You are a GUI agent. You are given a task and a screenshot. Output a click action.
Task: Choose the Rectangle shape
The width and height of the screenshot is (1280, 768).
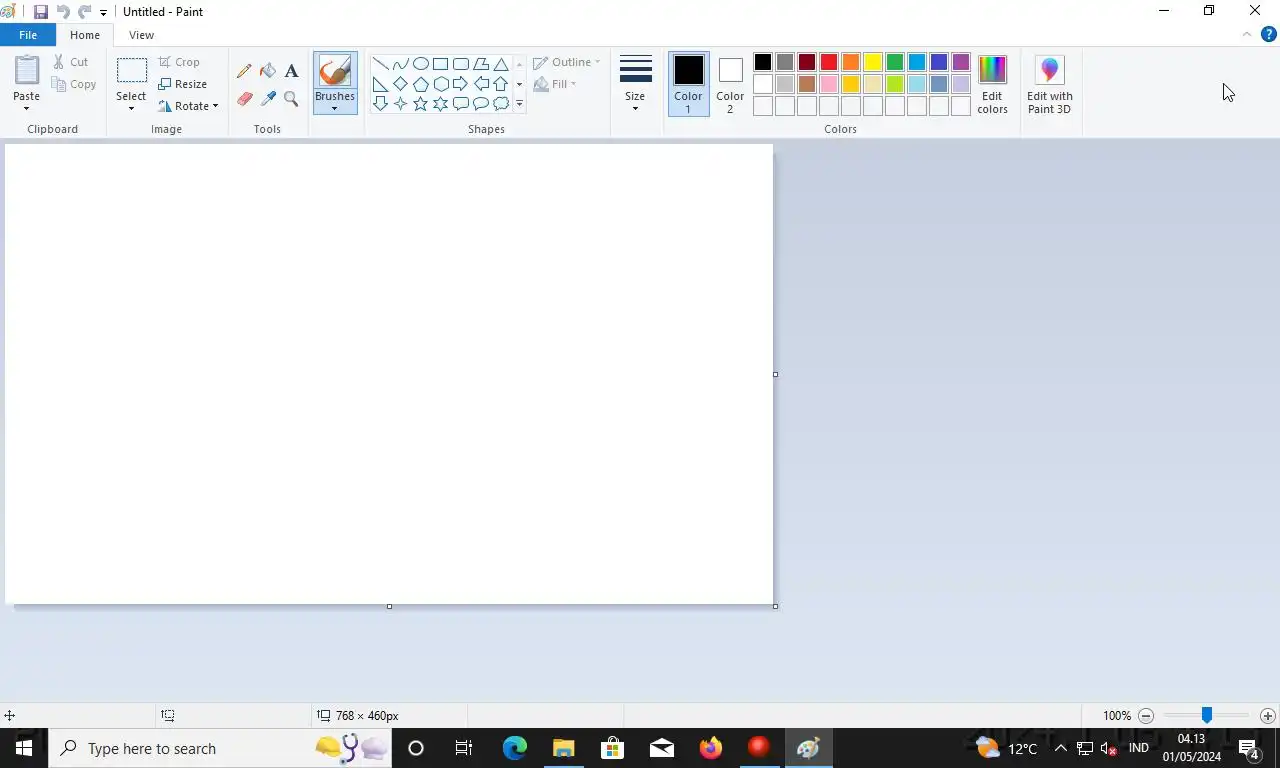coord(440,64)
